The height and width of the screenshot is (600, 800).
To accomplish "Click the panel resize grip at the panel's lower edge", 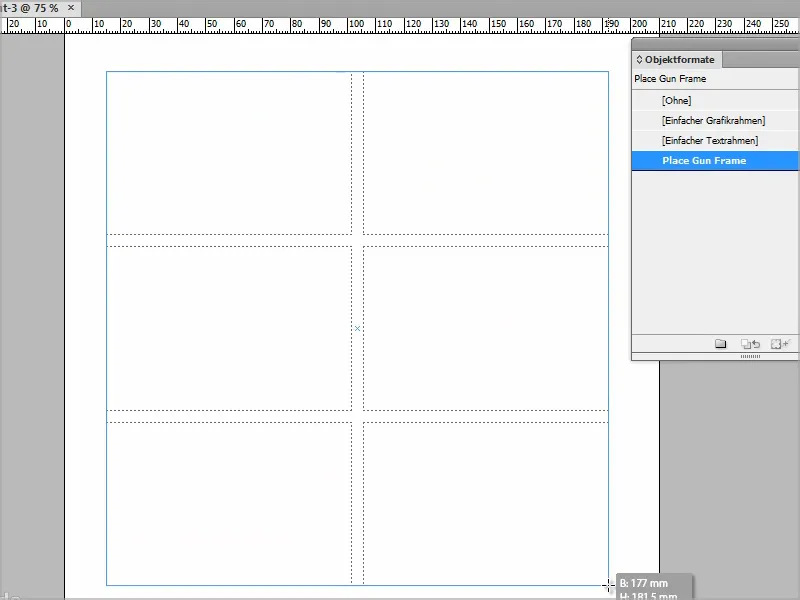I will tap(750, 356).
